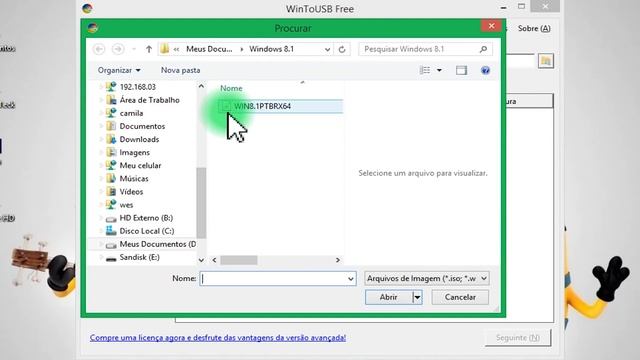Select Área de Trabalho in the tree

pos(149,100)
